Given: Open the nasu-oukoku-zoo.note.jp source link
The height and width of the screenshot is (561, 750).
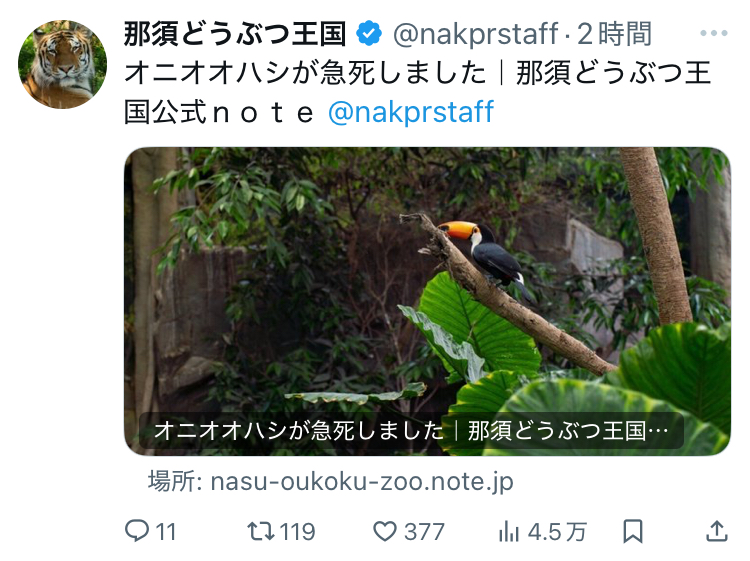Looking at the screenshot, I should (x=331, y=481).
